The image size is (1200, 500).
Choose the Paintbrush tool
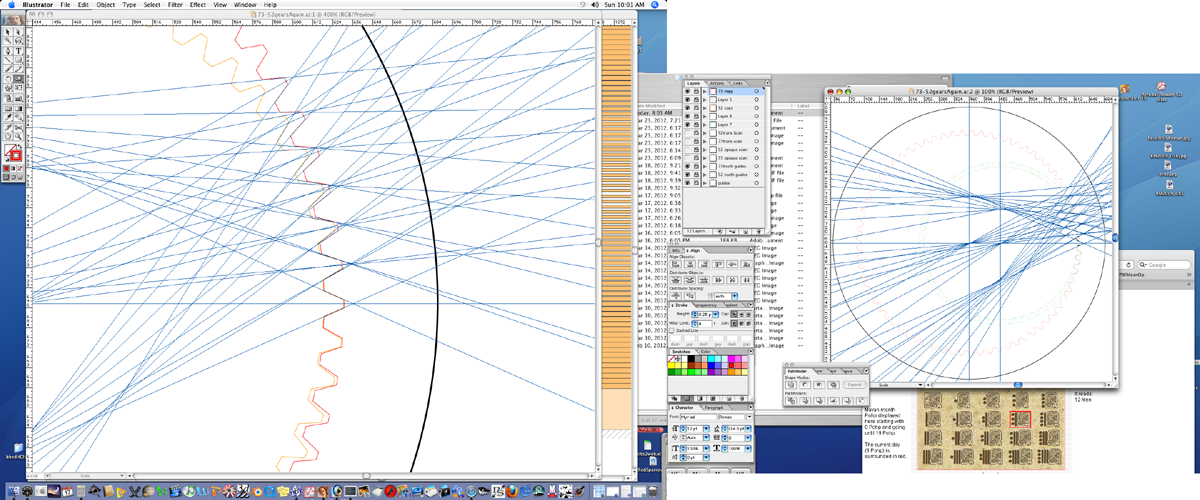click(7, 68)
